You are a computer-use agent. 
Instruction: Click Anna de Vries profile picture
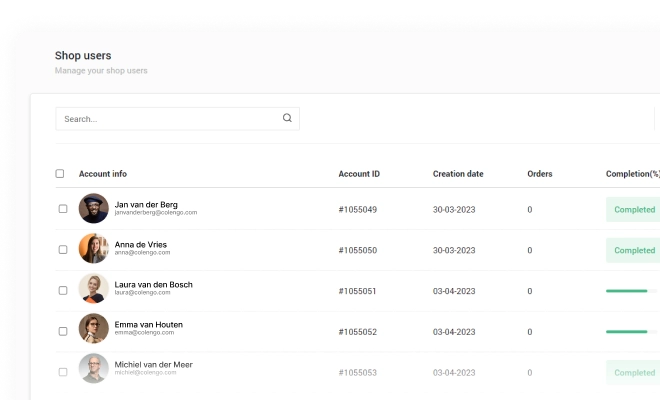(93, 248)
